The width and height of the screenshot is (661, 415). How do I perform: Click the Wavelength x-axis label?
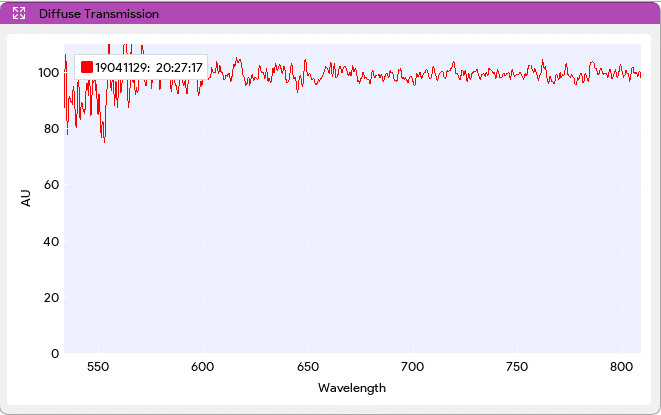351,388
